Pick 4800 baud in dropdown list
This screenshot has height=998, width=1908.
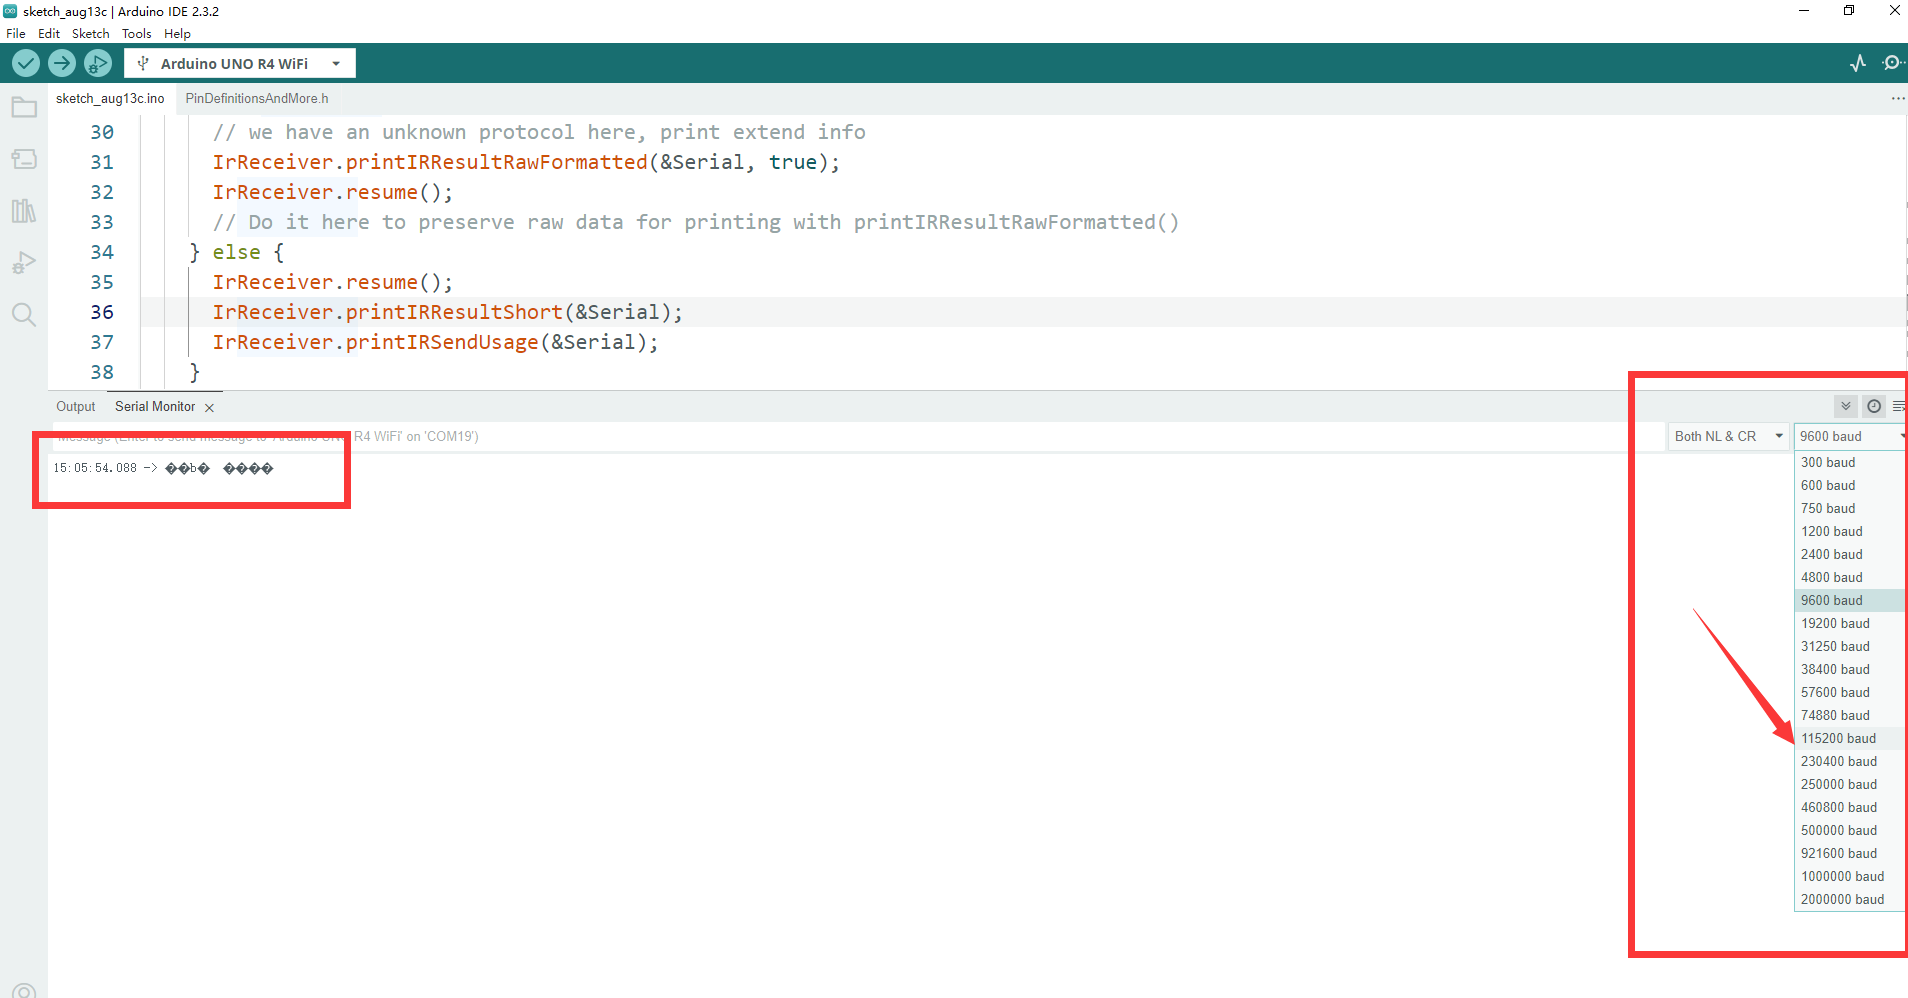(1849, 577)
